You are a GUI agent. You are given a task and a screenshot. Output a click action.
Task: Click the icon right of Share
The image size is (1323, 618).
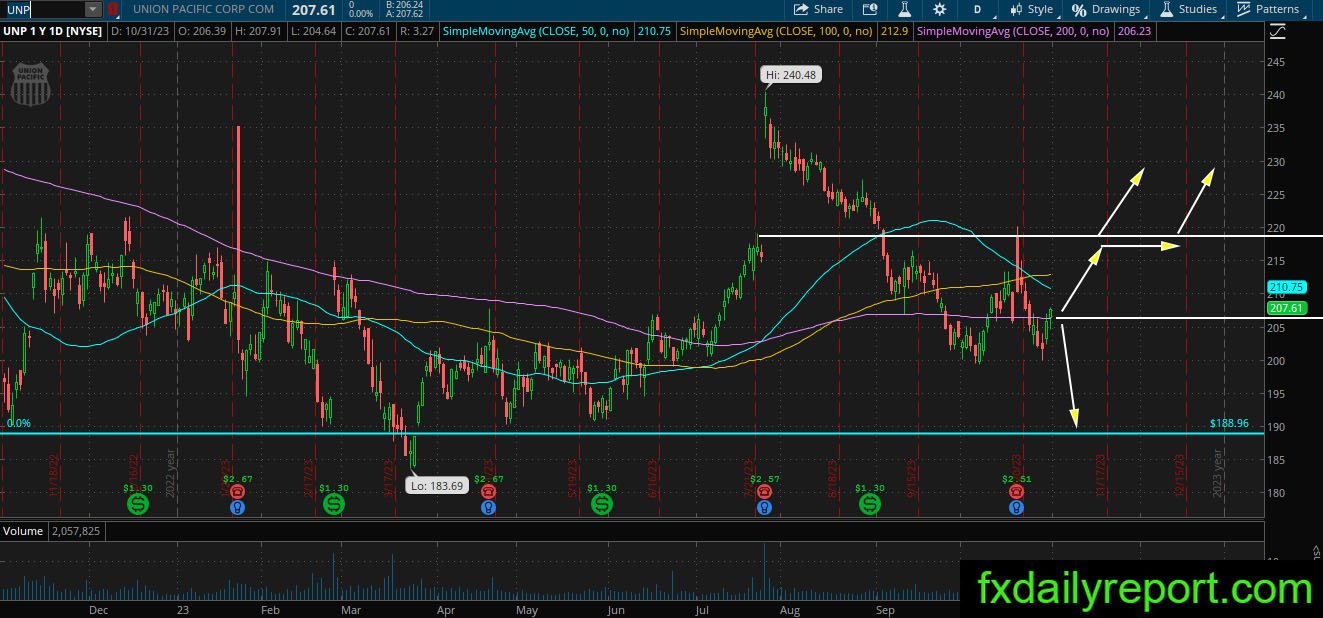pos(869,9)
